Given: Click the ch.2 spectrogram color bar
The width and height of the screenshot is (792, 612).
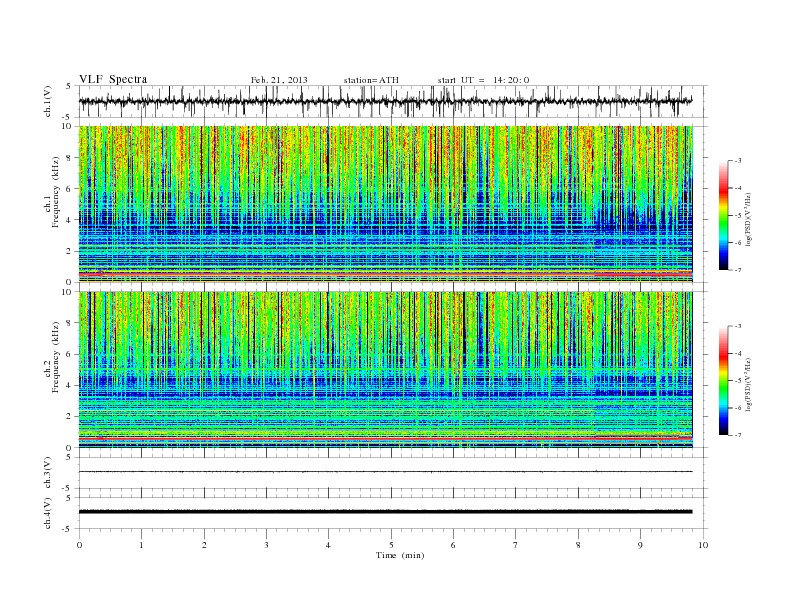Looking at the screenshot, I should [723, 381].
